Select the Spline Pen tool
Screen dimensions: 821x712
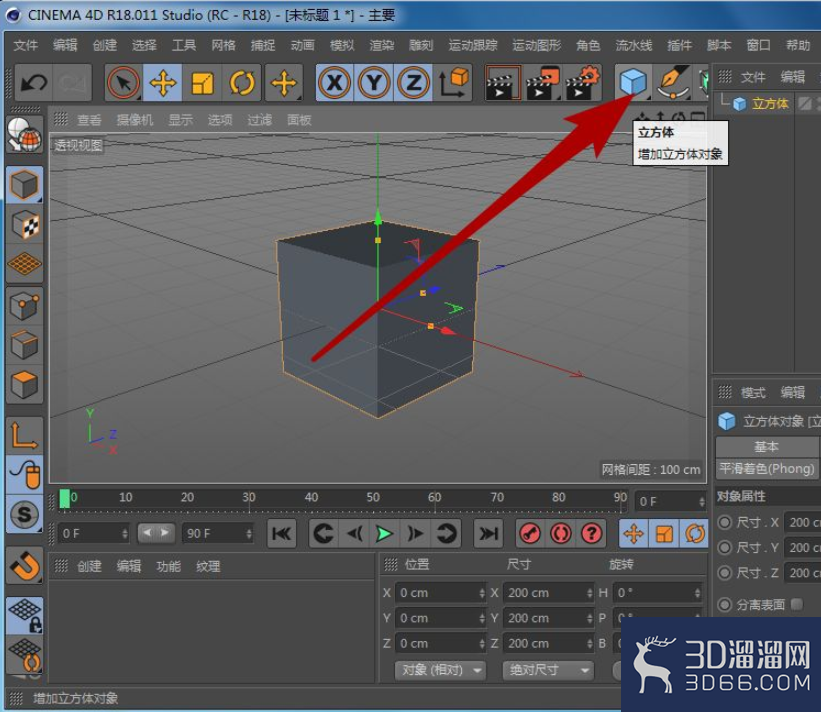pos(673,83)
